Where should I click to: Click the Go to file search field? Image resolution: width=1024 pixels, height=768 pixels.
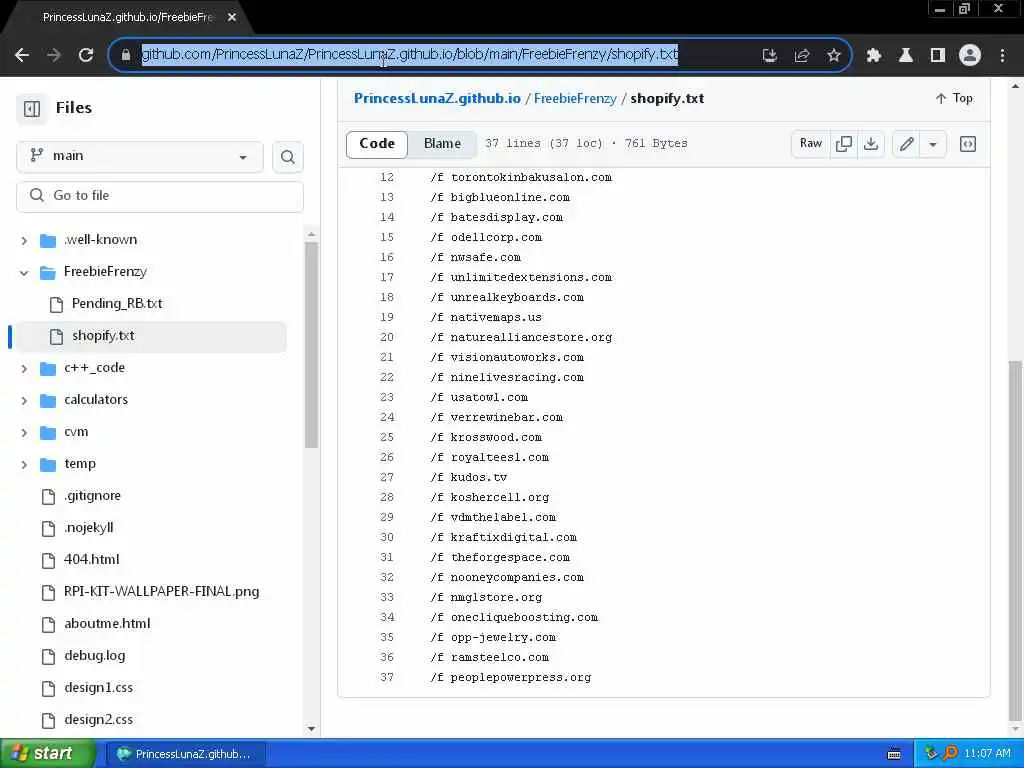point(160,196)
